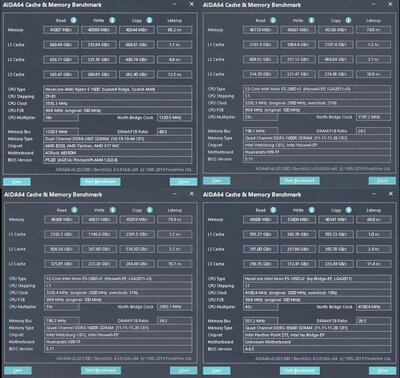Select CPU Type field showing Ryzen 5 1600
This screenshot has width=400, height=378.
point(118,89)
